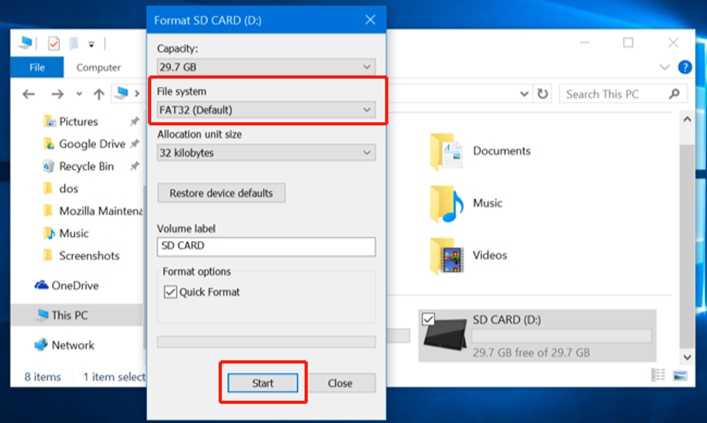The height and width of the screenshot is (423, 707).
Task: Click the blue Help question mark icon
Action: click(685, 67)
